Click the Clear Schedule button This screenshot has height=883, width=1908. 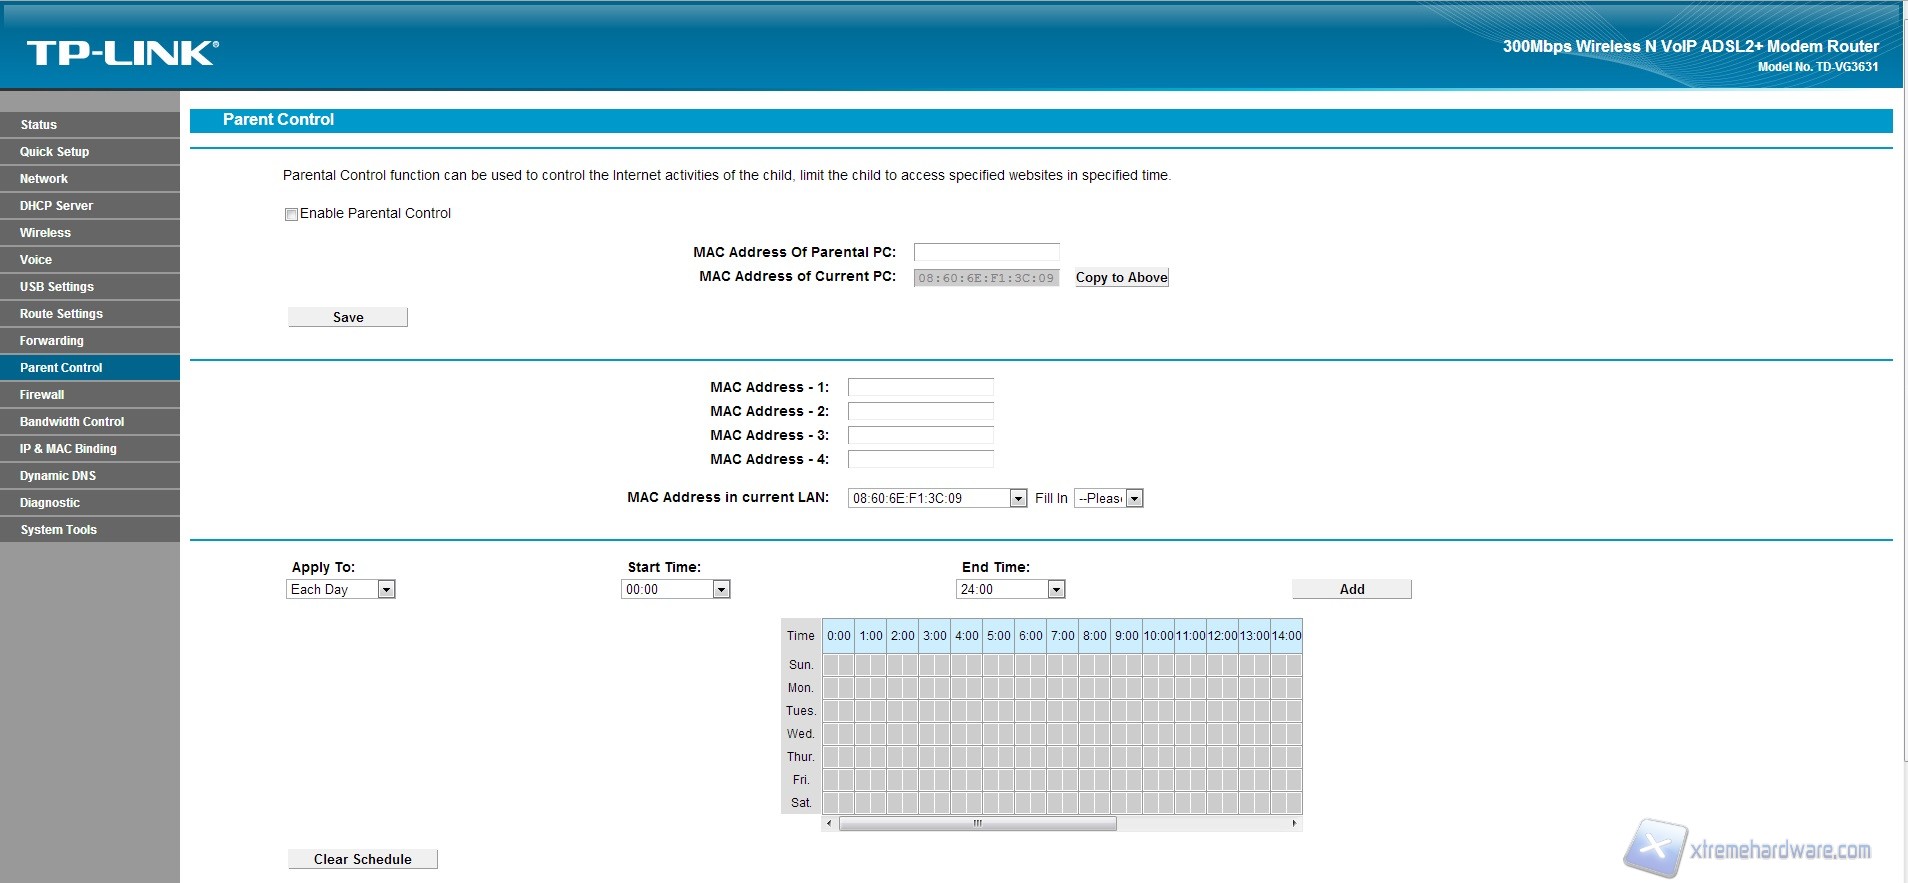(x=362, y=859)
